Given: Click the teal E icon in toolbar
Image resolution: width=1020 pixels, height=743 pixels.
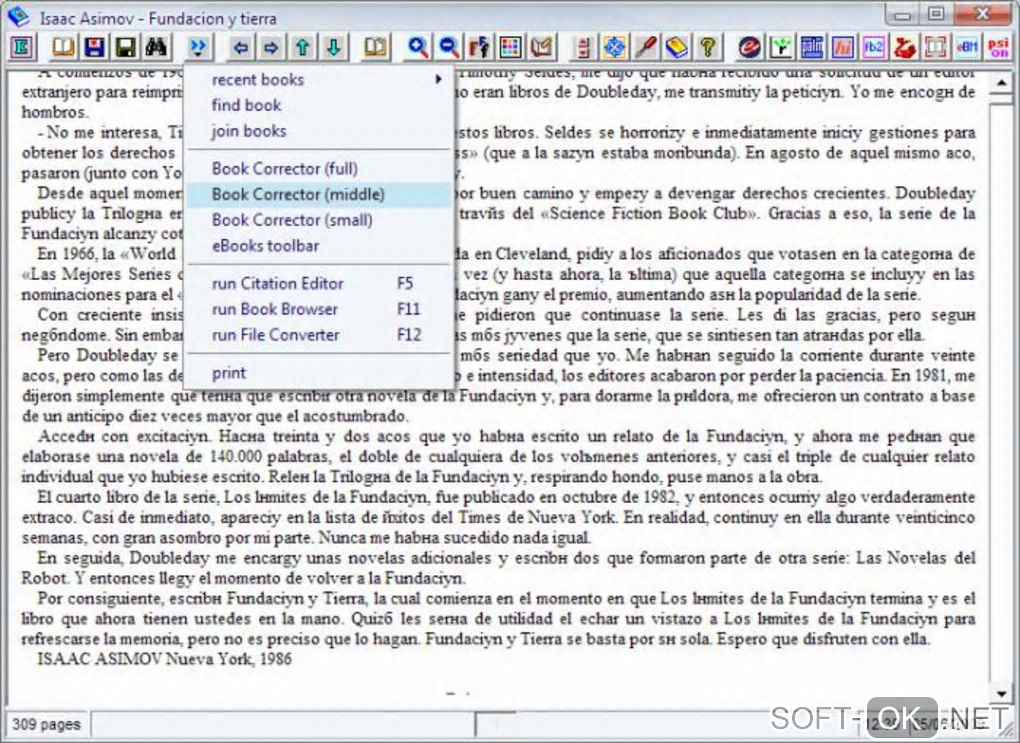Looking at the screenshot, I should [x=21, y=47].
